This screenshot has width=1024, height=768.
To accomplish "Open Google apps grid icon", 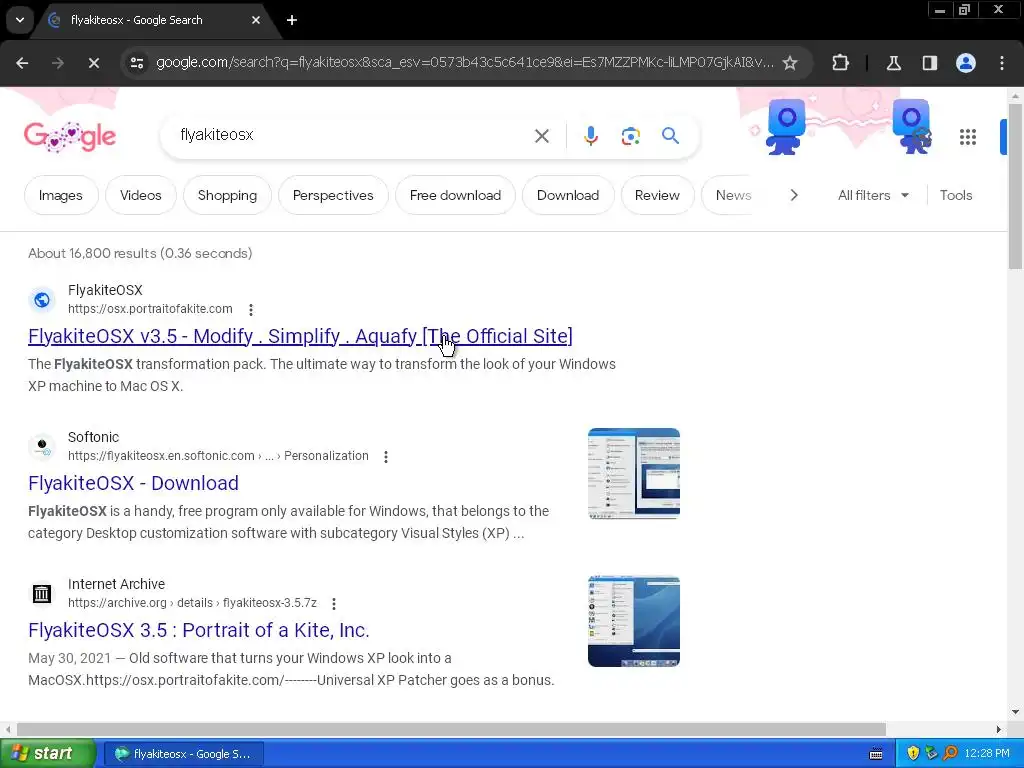I will 968,136.
